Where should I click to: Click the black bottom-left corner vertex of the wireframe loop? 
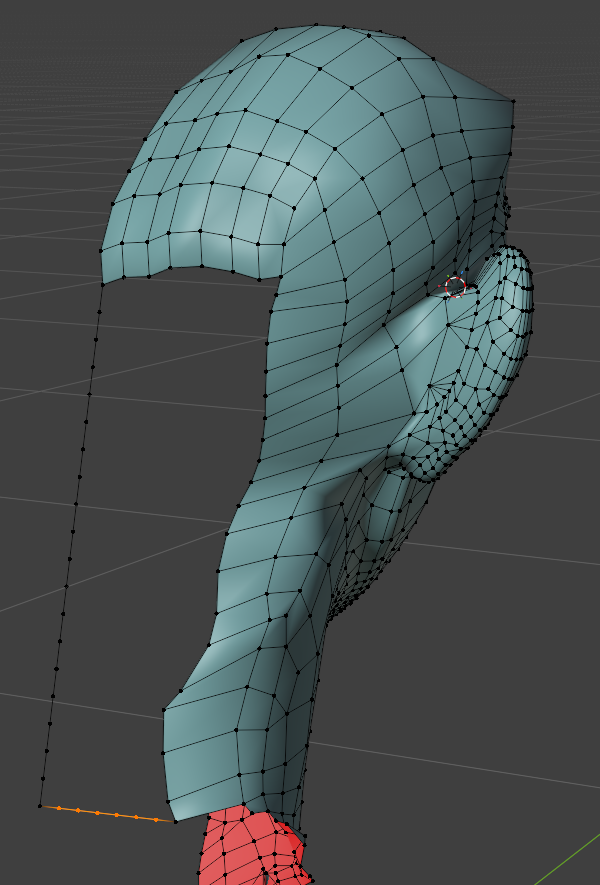pyautogui.click(x=40, y=805)
